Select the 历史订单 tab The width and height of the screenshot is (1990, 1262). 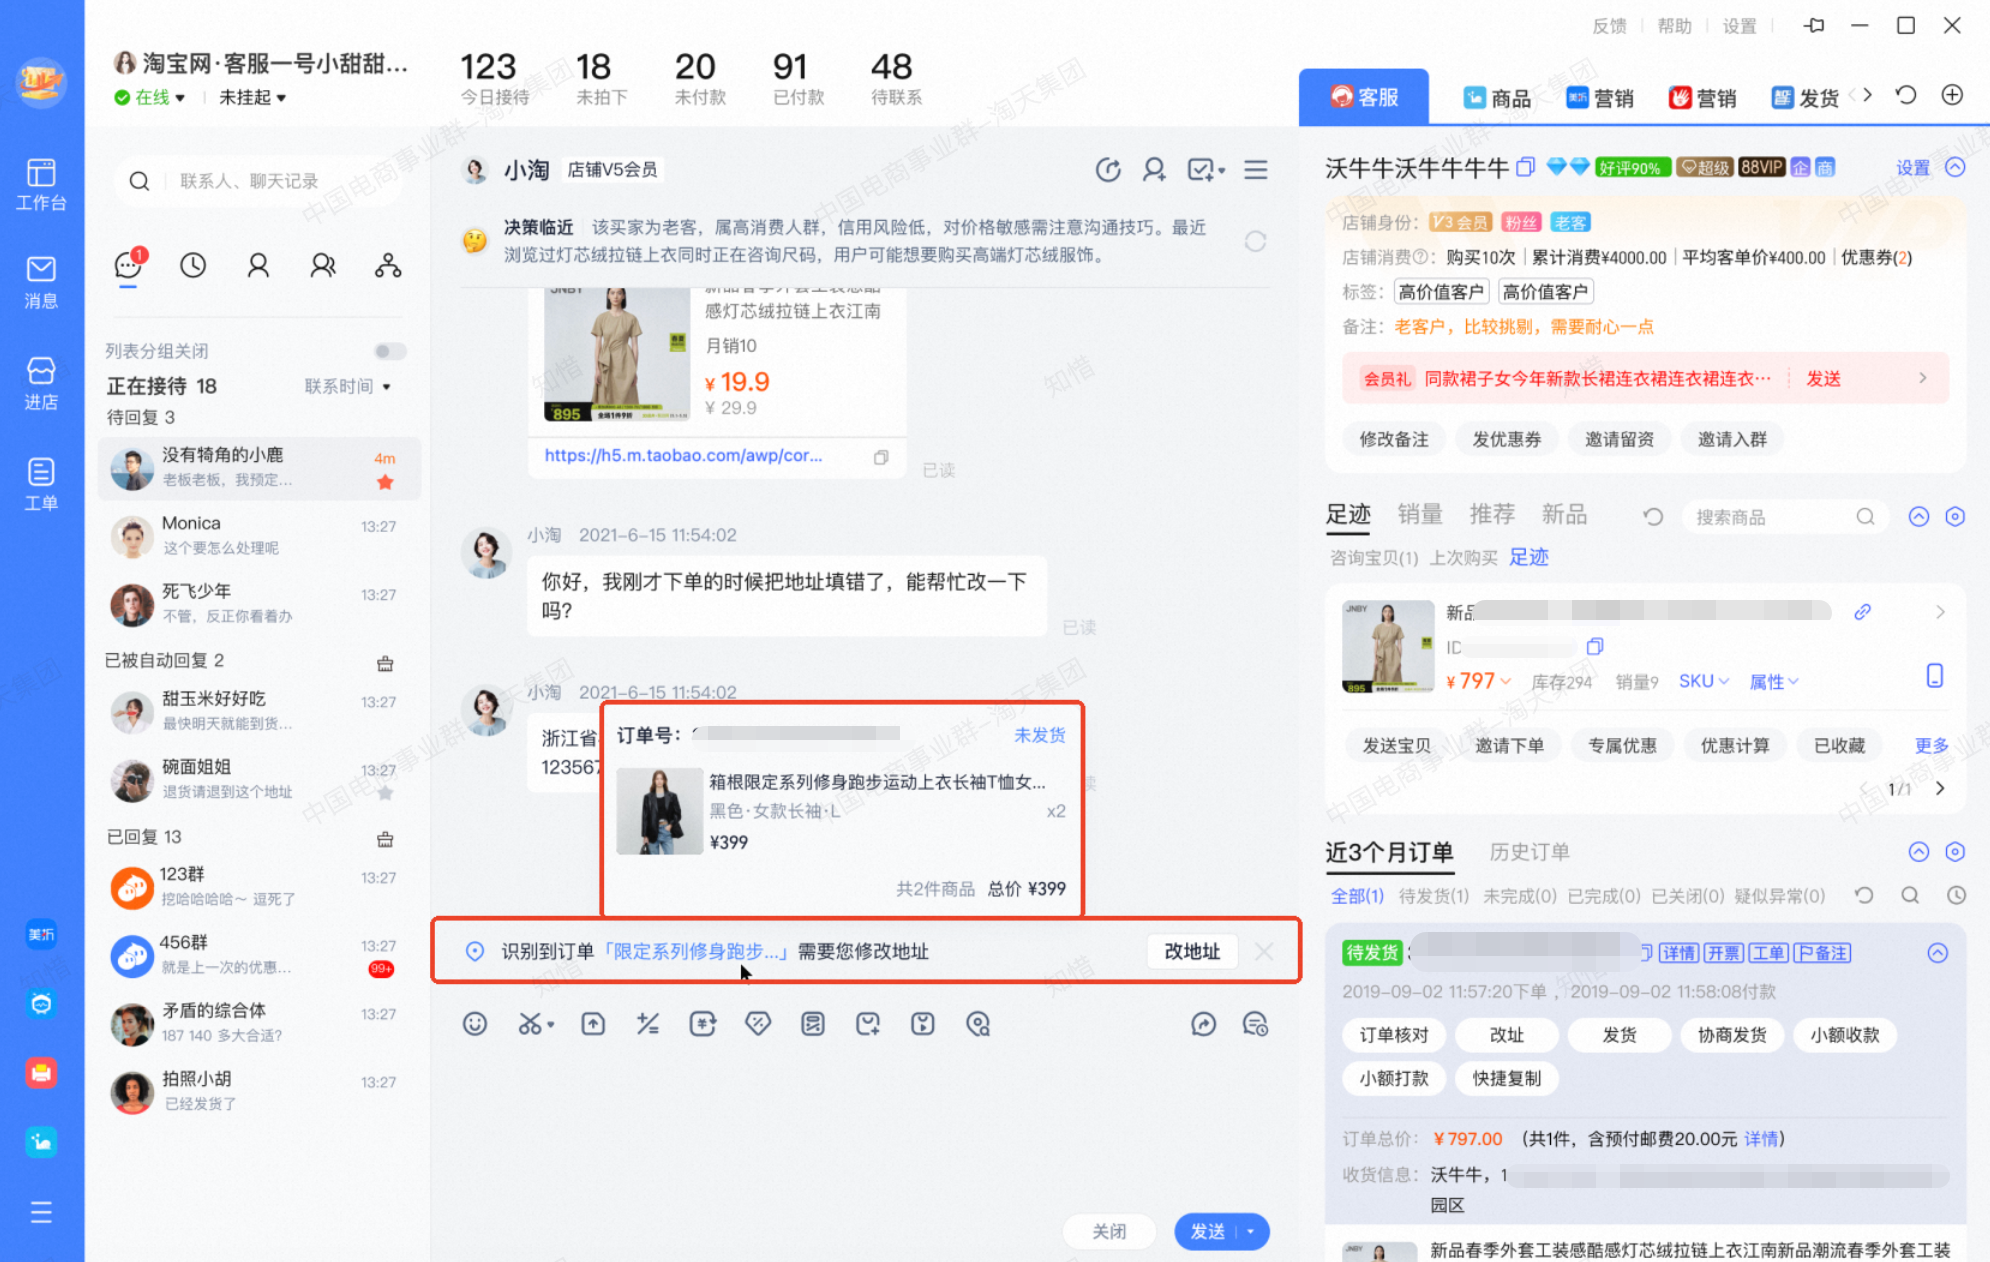point(1529,851)
